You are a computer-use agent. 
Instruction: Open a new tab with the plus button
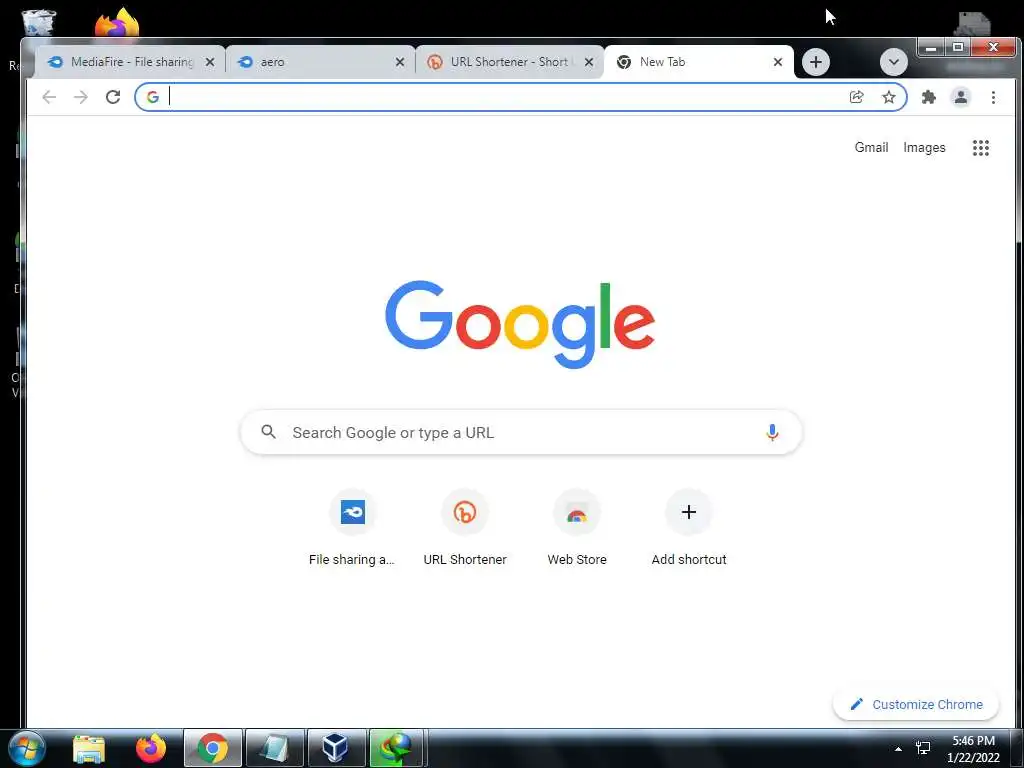tap(815, 62)
